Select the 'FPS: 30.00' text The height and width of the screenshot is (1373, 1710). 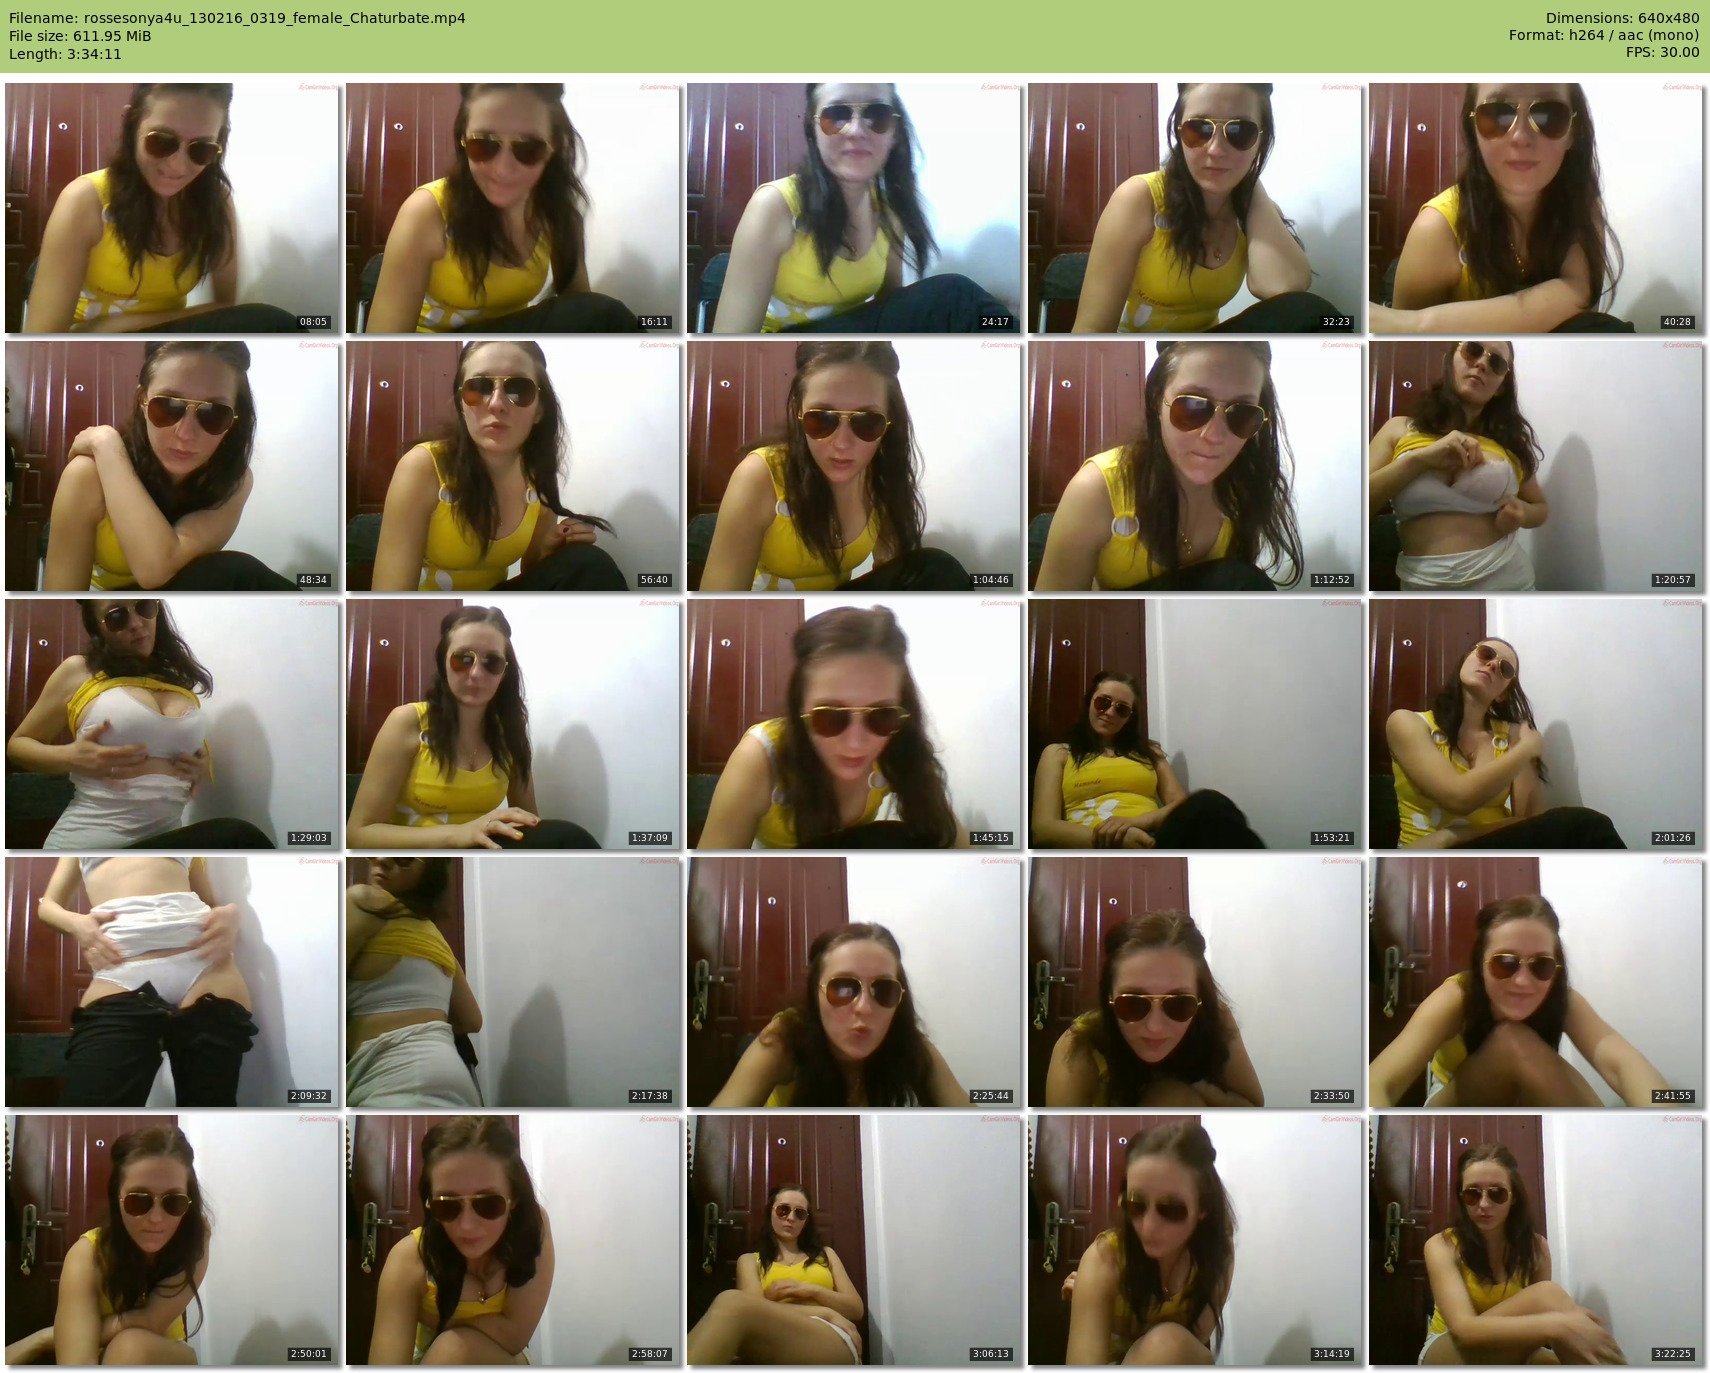pyautogui.click(x=1662, y=53)
